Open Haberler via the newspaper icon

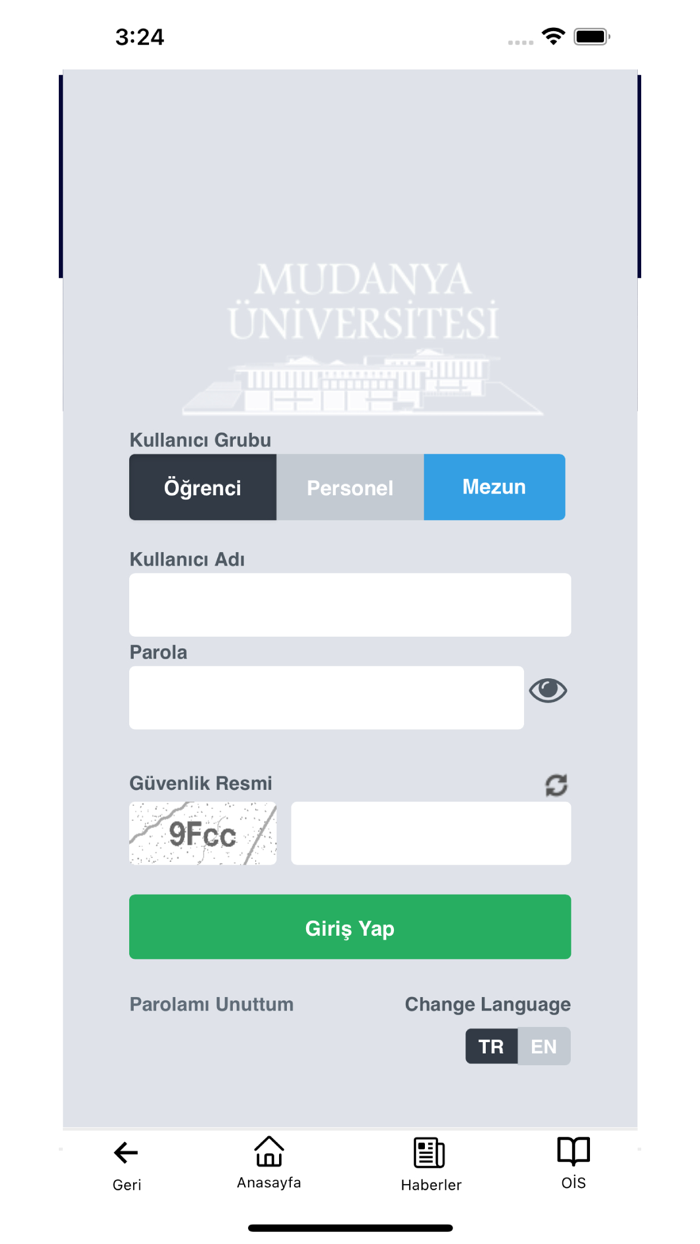430,1151
